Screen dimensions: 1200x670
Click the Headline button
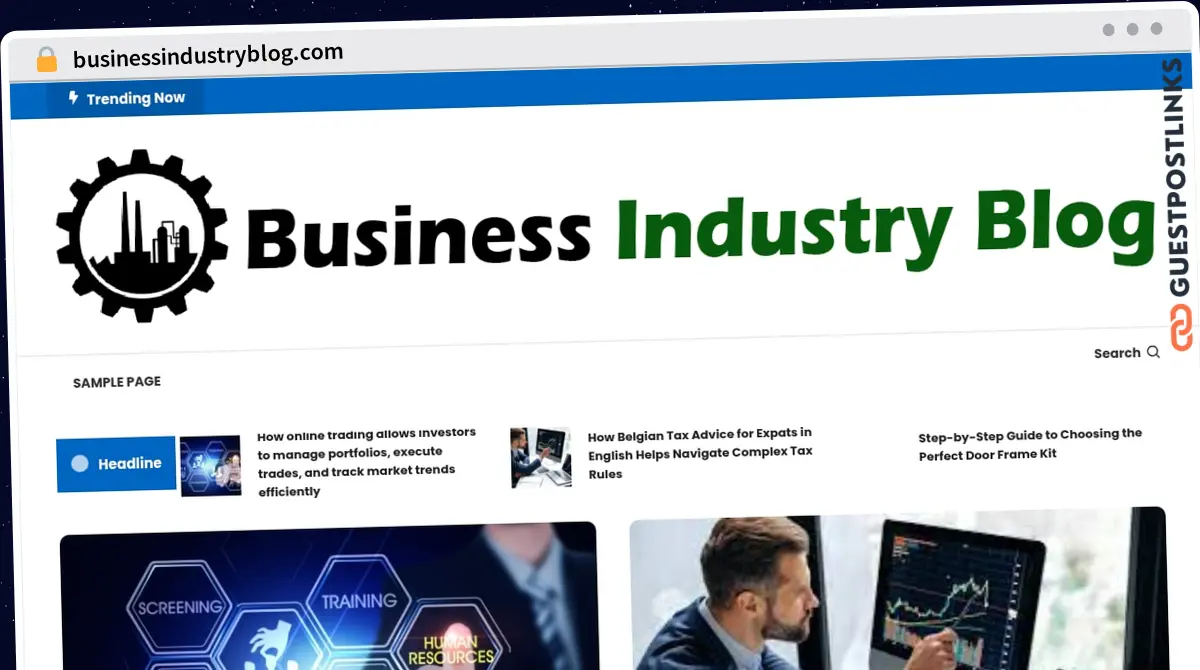[116, 464]
